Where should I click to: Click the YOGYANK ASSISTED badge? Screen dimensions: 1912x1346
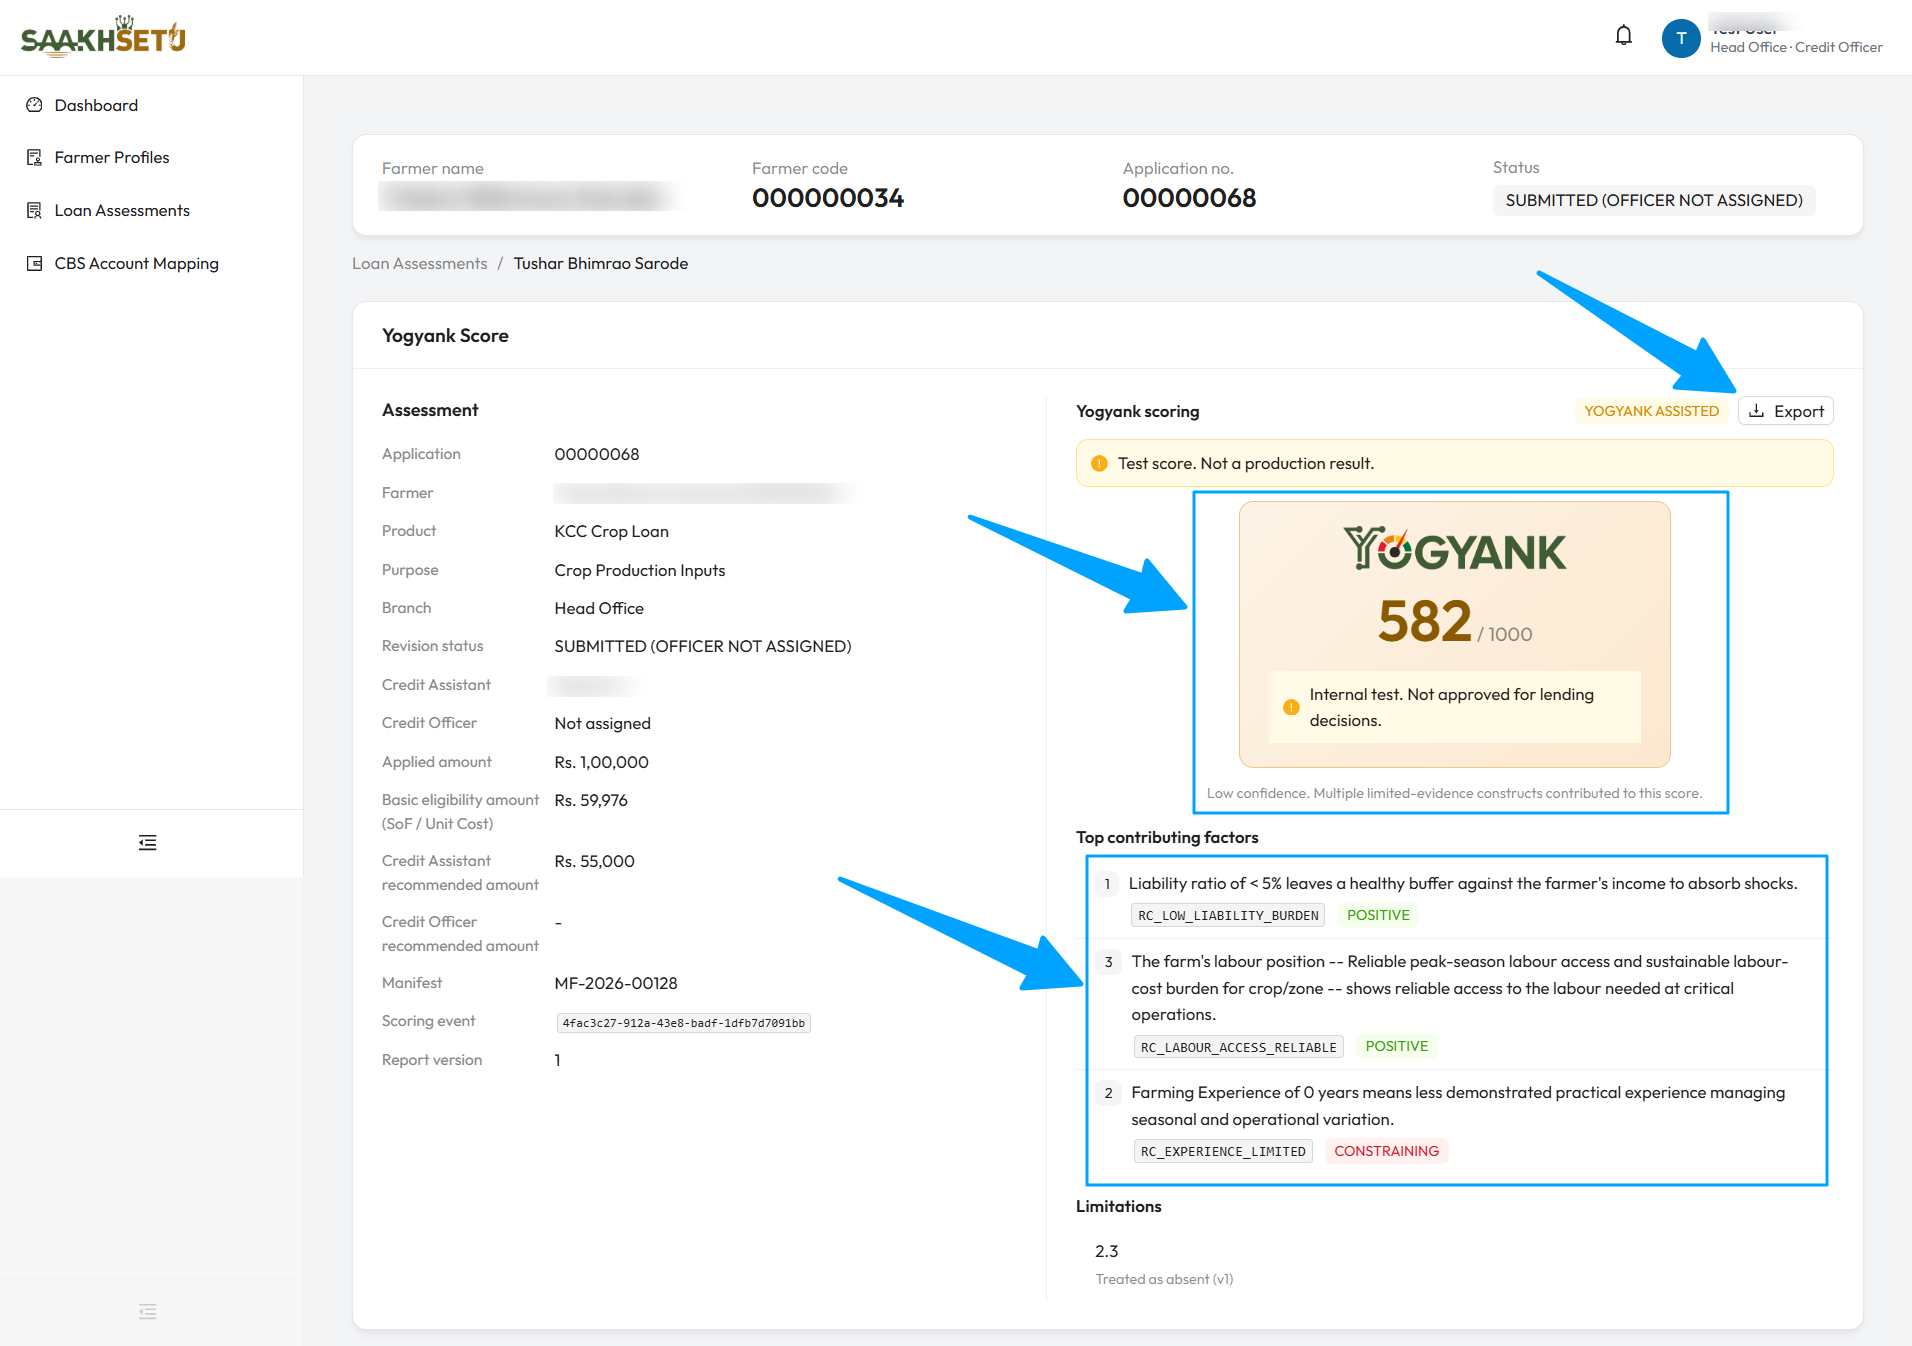click(1651, 411)
